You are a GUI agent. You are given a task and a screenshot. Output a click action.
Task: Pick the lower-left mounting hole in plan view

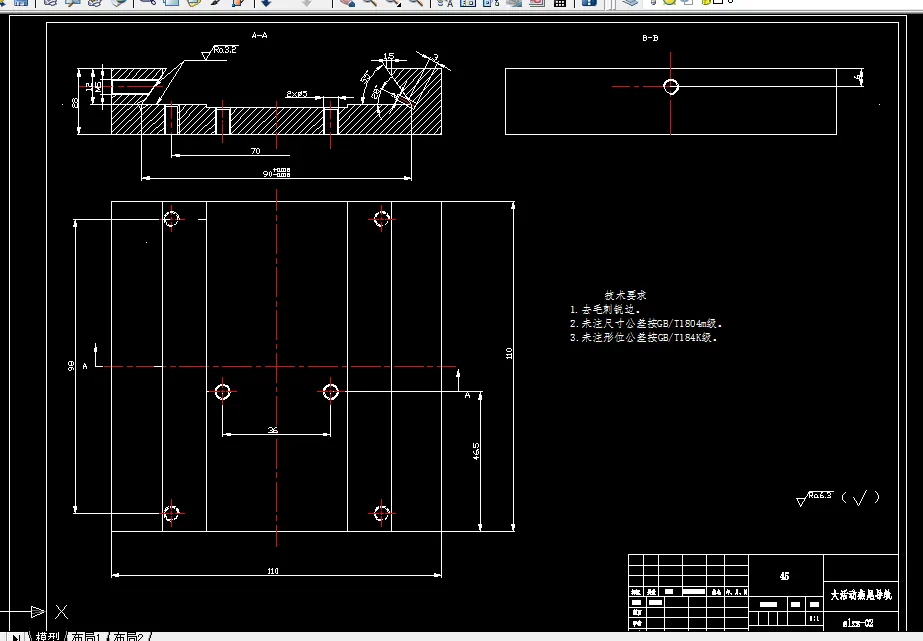click(171, 513)
